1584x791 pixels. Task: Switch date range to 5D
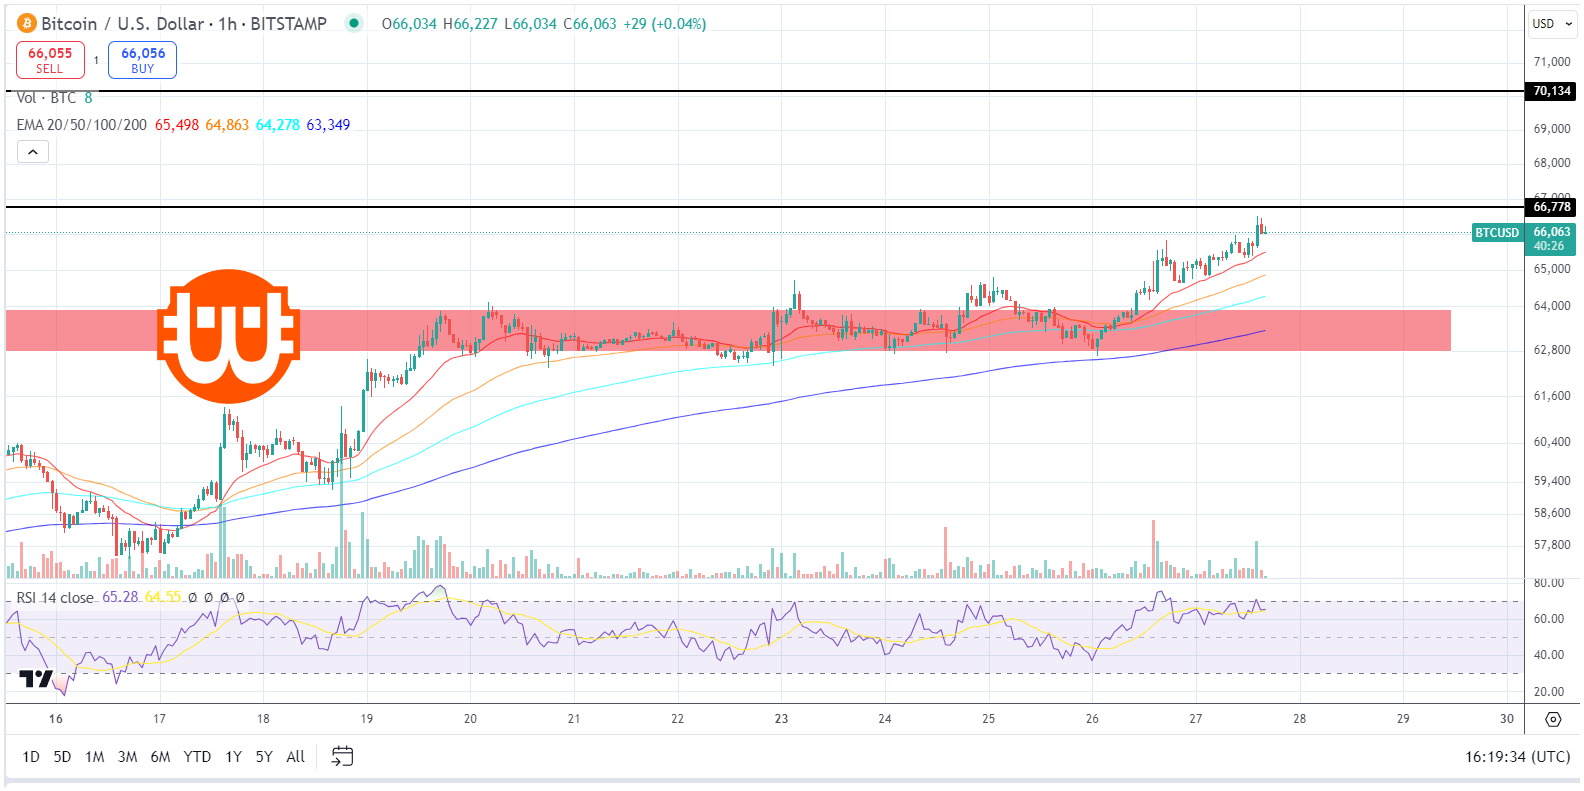pyautogui.click(x=62, y=756)
